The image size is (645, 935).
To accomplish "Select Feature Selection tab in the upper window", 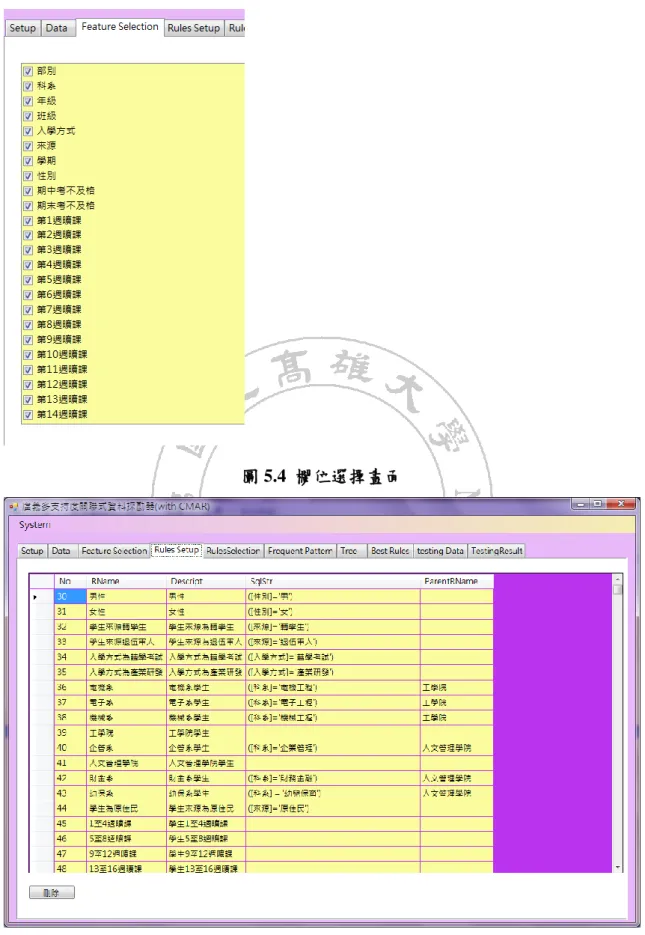I will (120, 27).
